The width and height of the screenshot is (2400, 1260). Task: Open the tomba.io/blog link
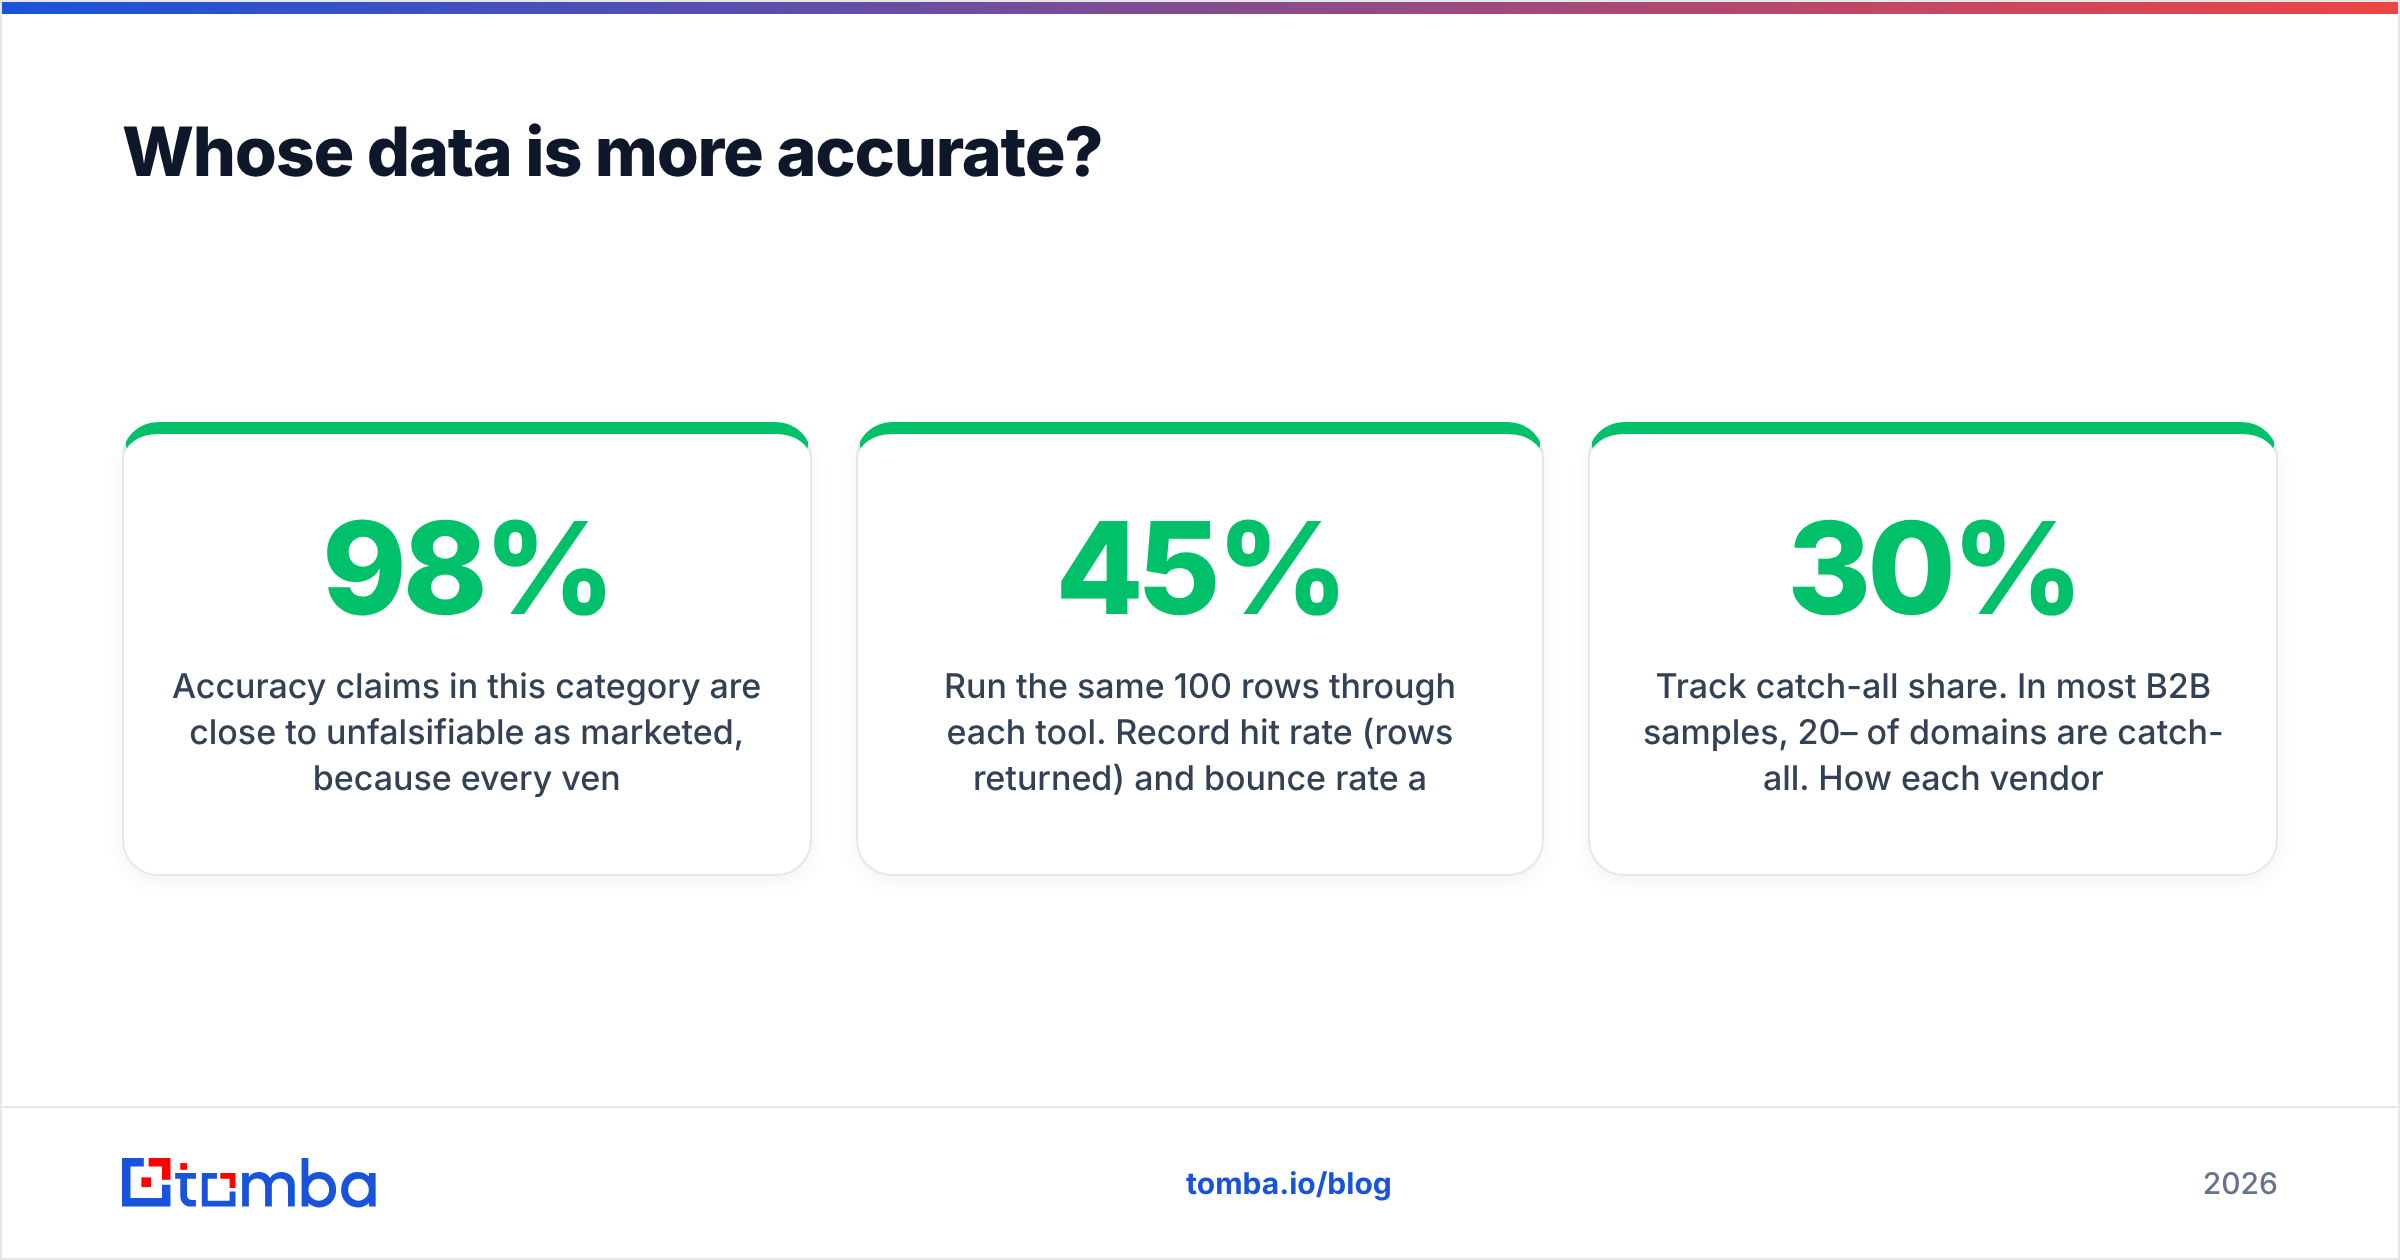[x=1288, y=1184]
